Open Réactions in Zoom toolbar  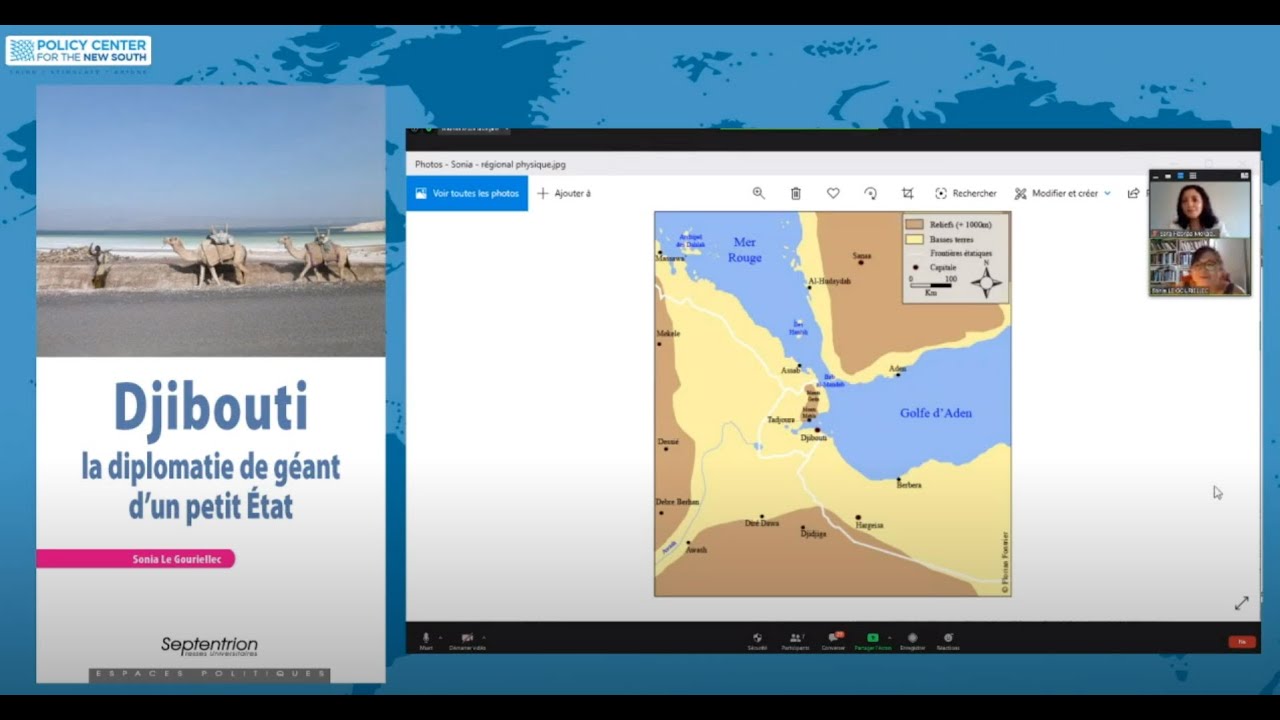click(948, 640)
